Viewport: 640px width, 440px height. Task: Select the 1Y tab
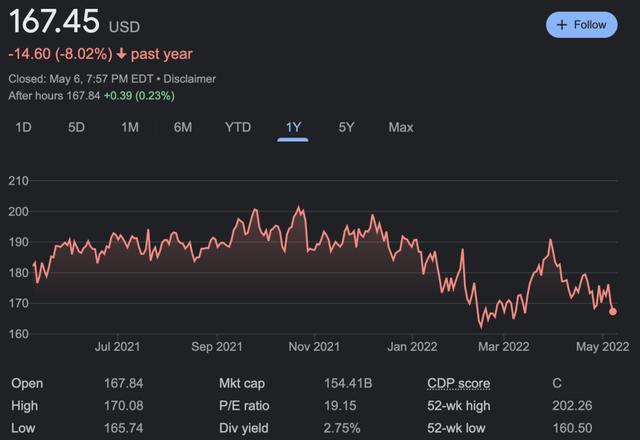293,127
